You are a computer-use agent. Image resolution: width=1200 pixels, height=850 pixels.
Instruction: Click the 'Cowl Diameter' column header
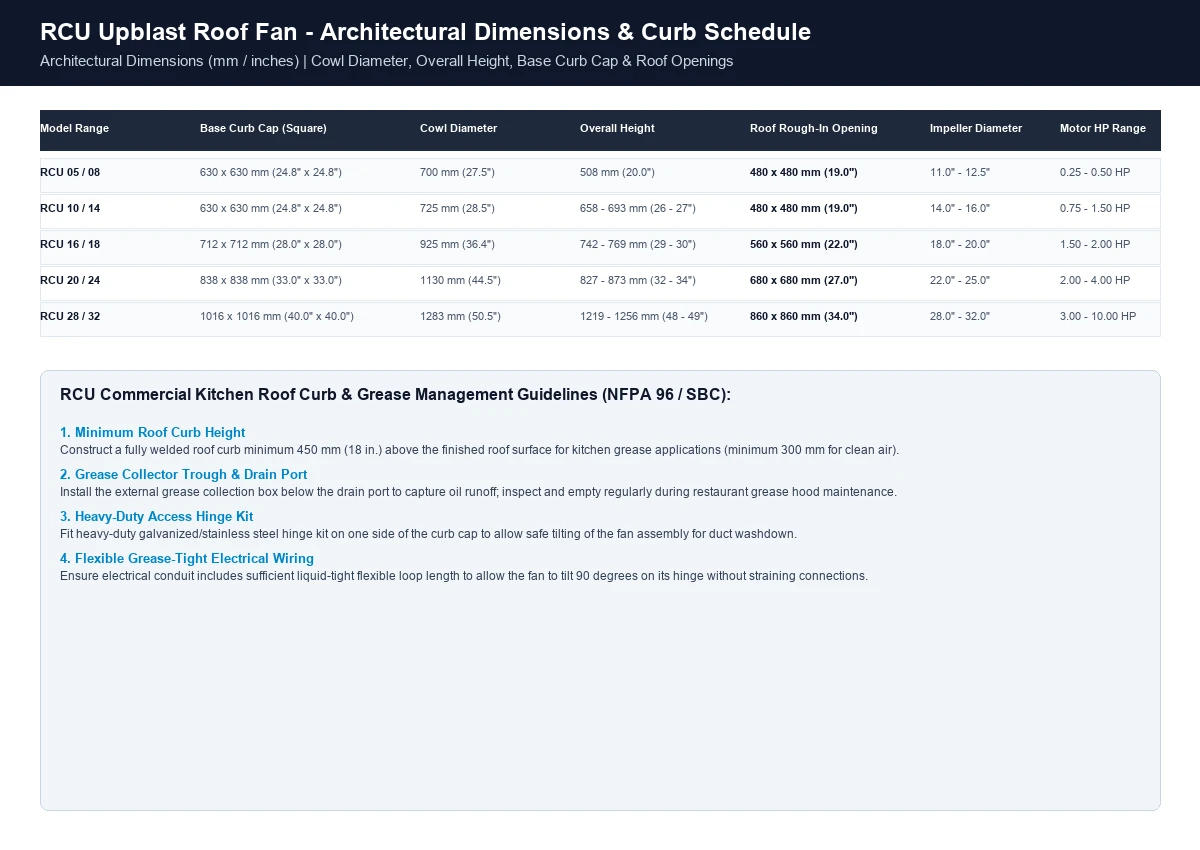458,128
